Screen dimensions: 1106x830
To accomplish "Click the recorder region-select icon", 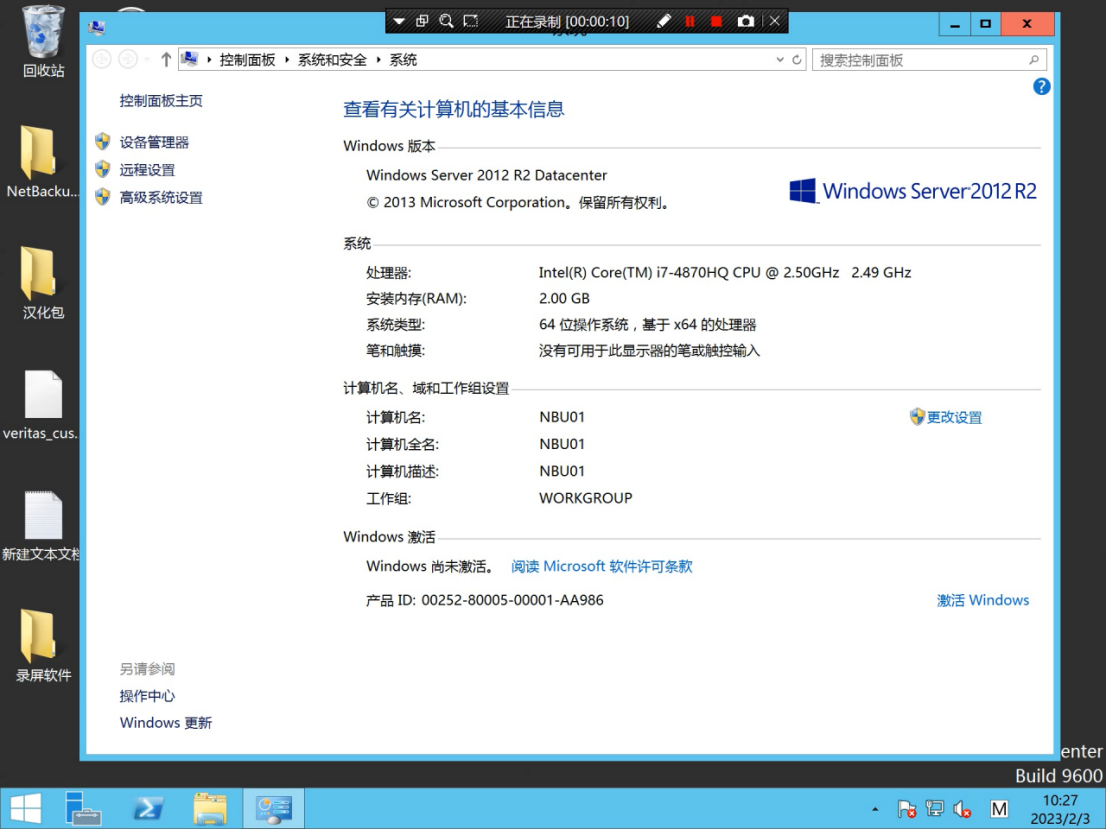I will [470, 21].
